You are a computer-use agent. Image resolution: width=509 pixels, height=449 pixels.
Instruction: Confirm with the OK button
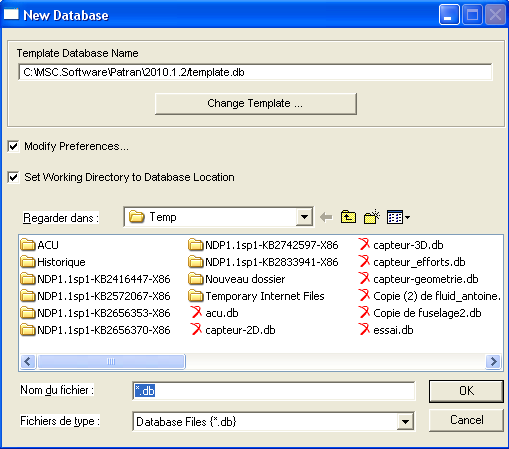click(466, 391)
